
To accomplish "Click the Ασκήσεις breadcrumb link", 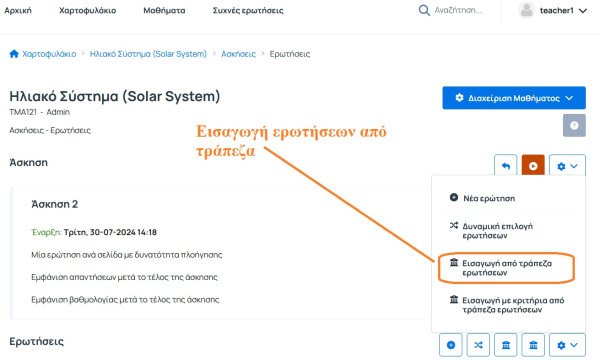I will coord(238,54).
